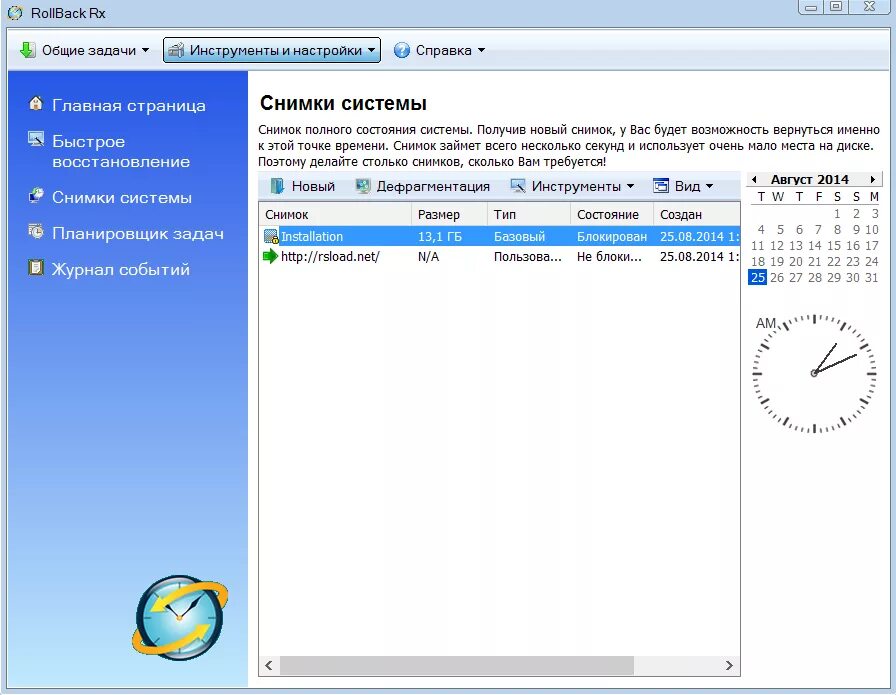The height and width of the screenshot is (695, 896).
Task: Click the N/A size cell
Action: [x=428, y=257]
